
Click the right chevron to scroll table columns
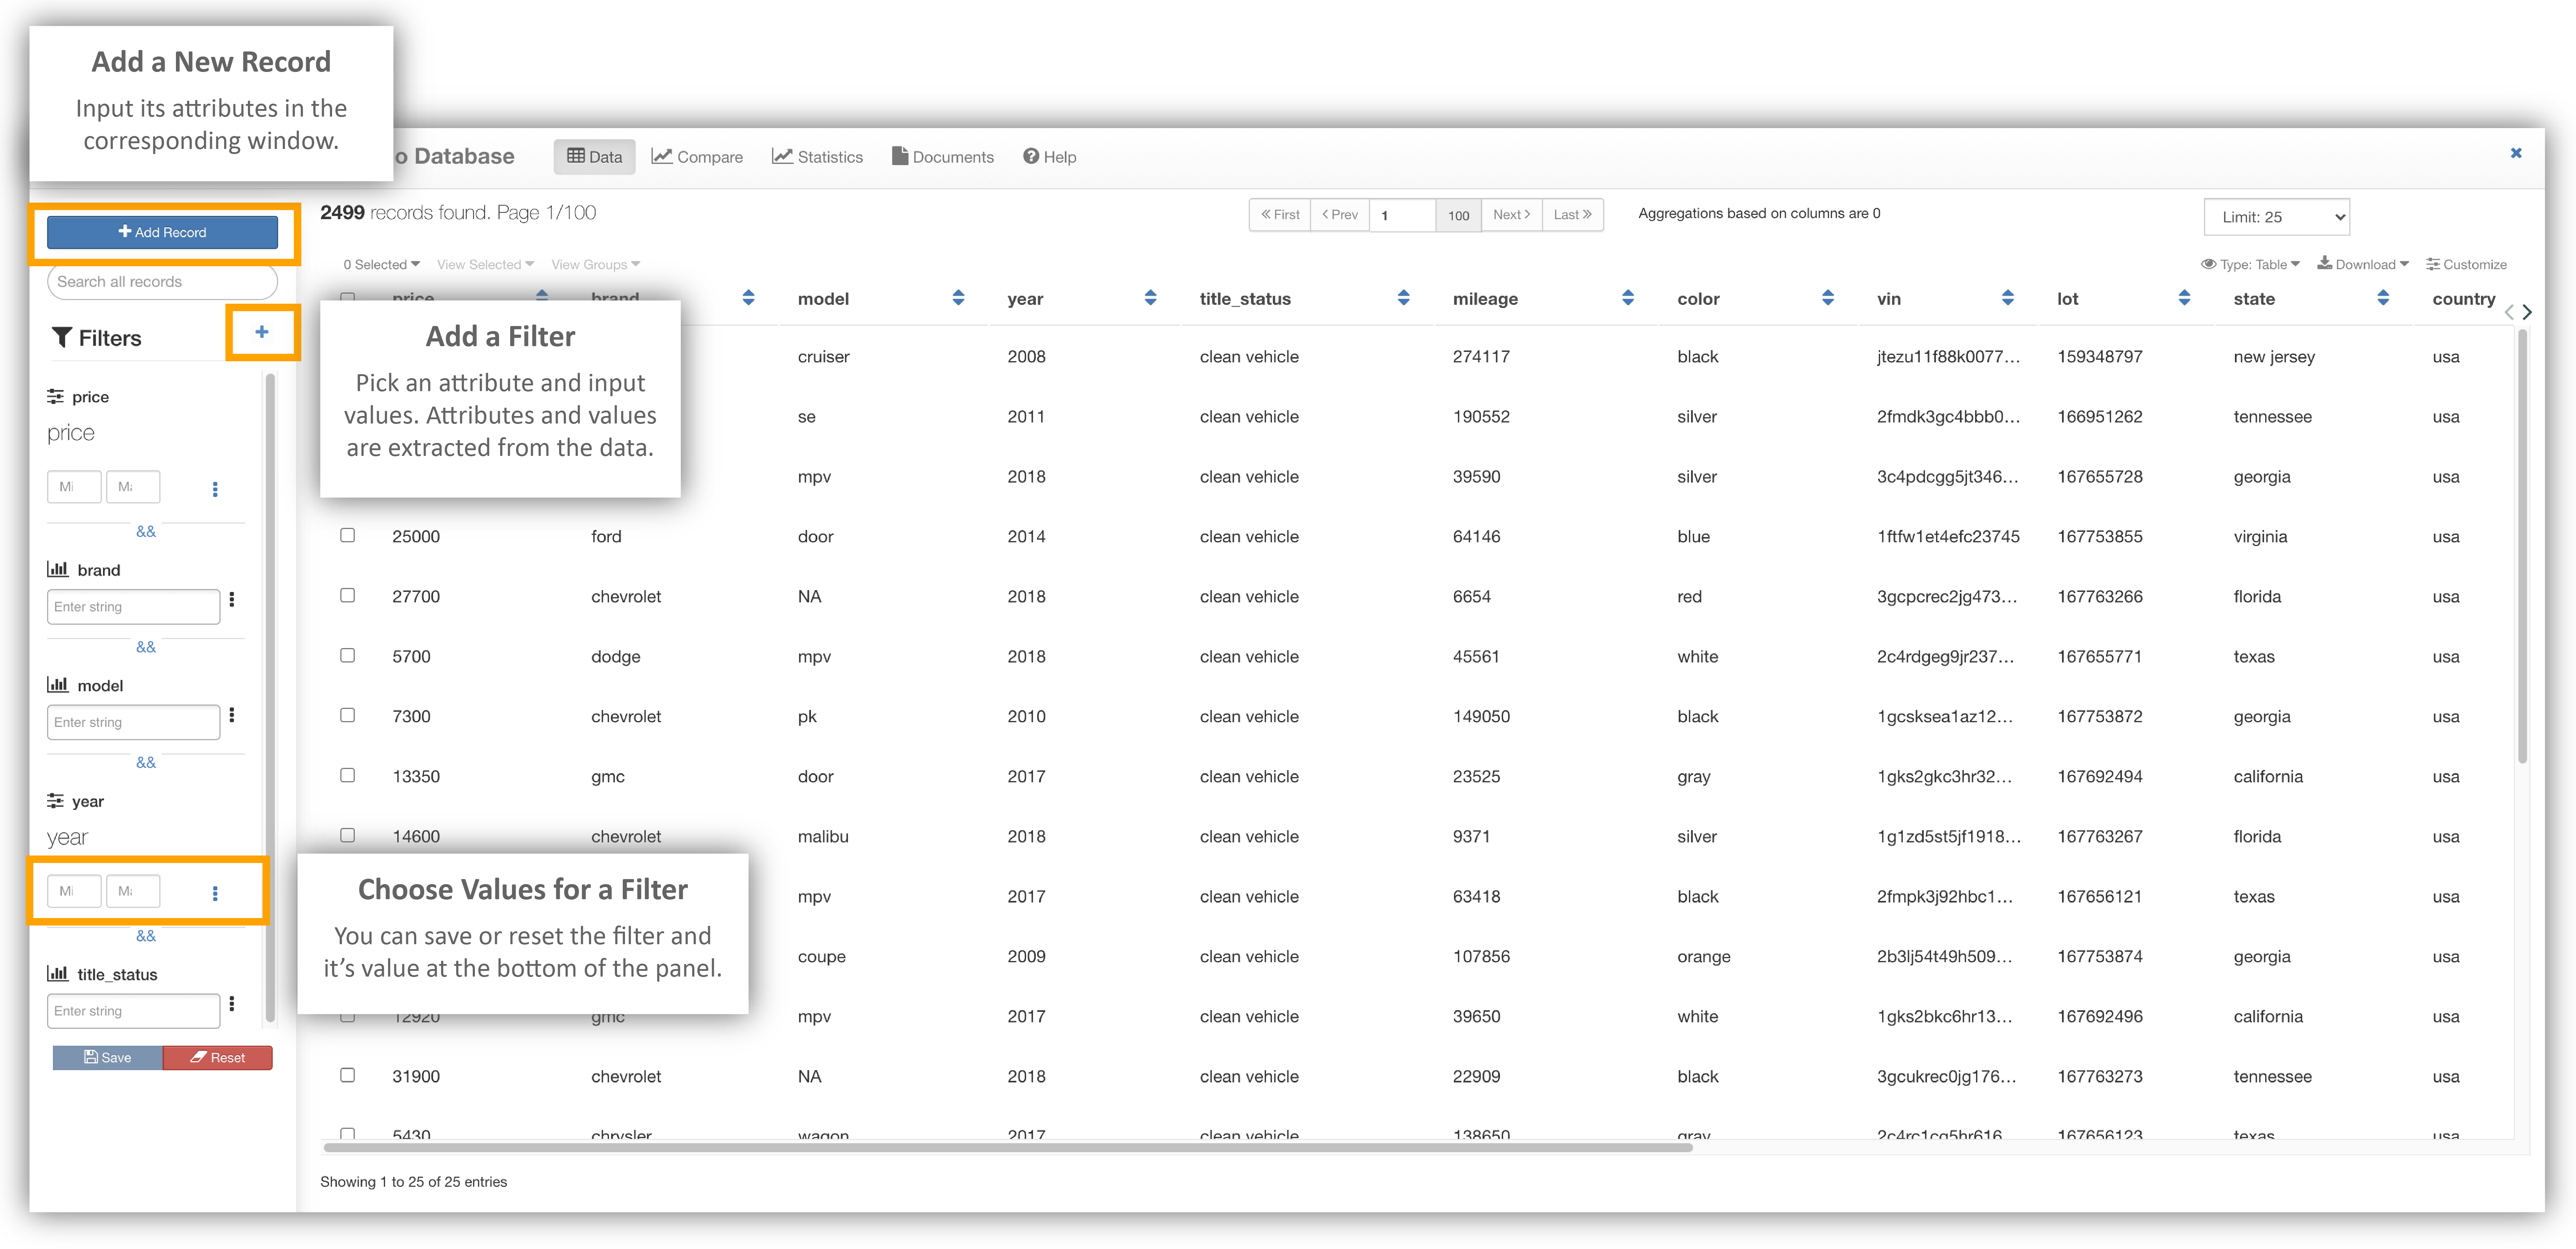coord(2527,312)
